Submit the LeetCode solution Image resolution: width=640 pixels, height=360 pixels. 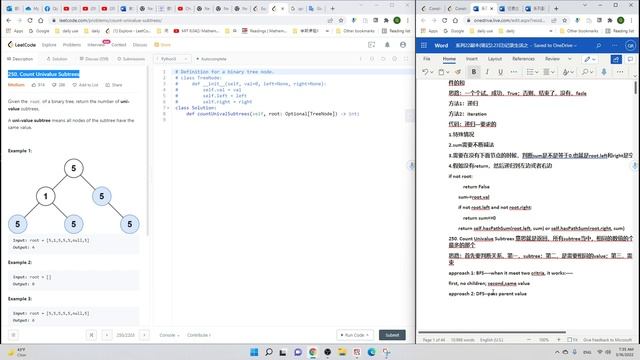(x=392, y=335)
